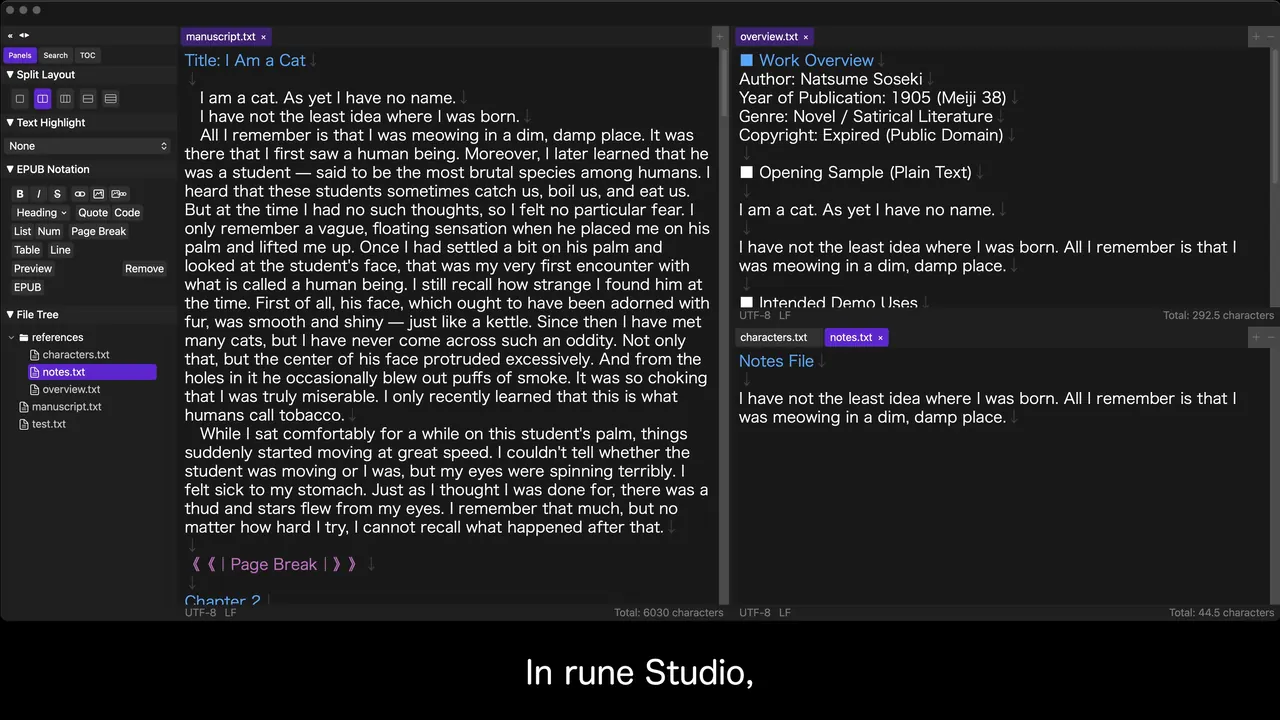Close the manuscript.txt tab
This screenshot has height=720, width=1280.
pos(264,37)
